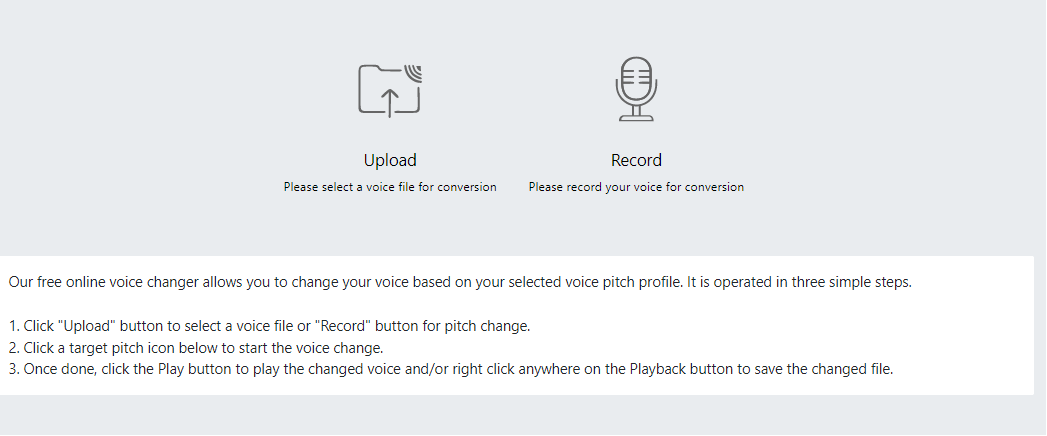
Task: Click the signal waves on the folder corner
Action: click(x=413, y=73)
